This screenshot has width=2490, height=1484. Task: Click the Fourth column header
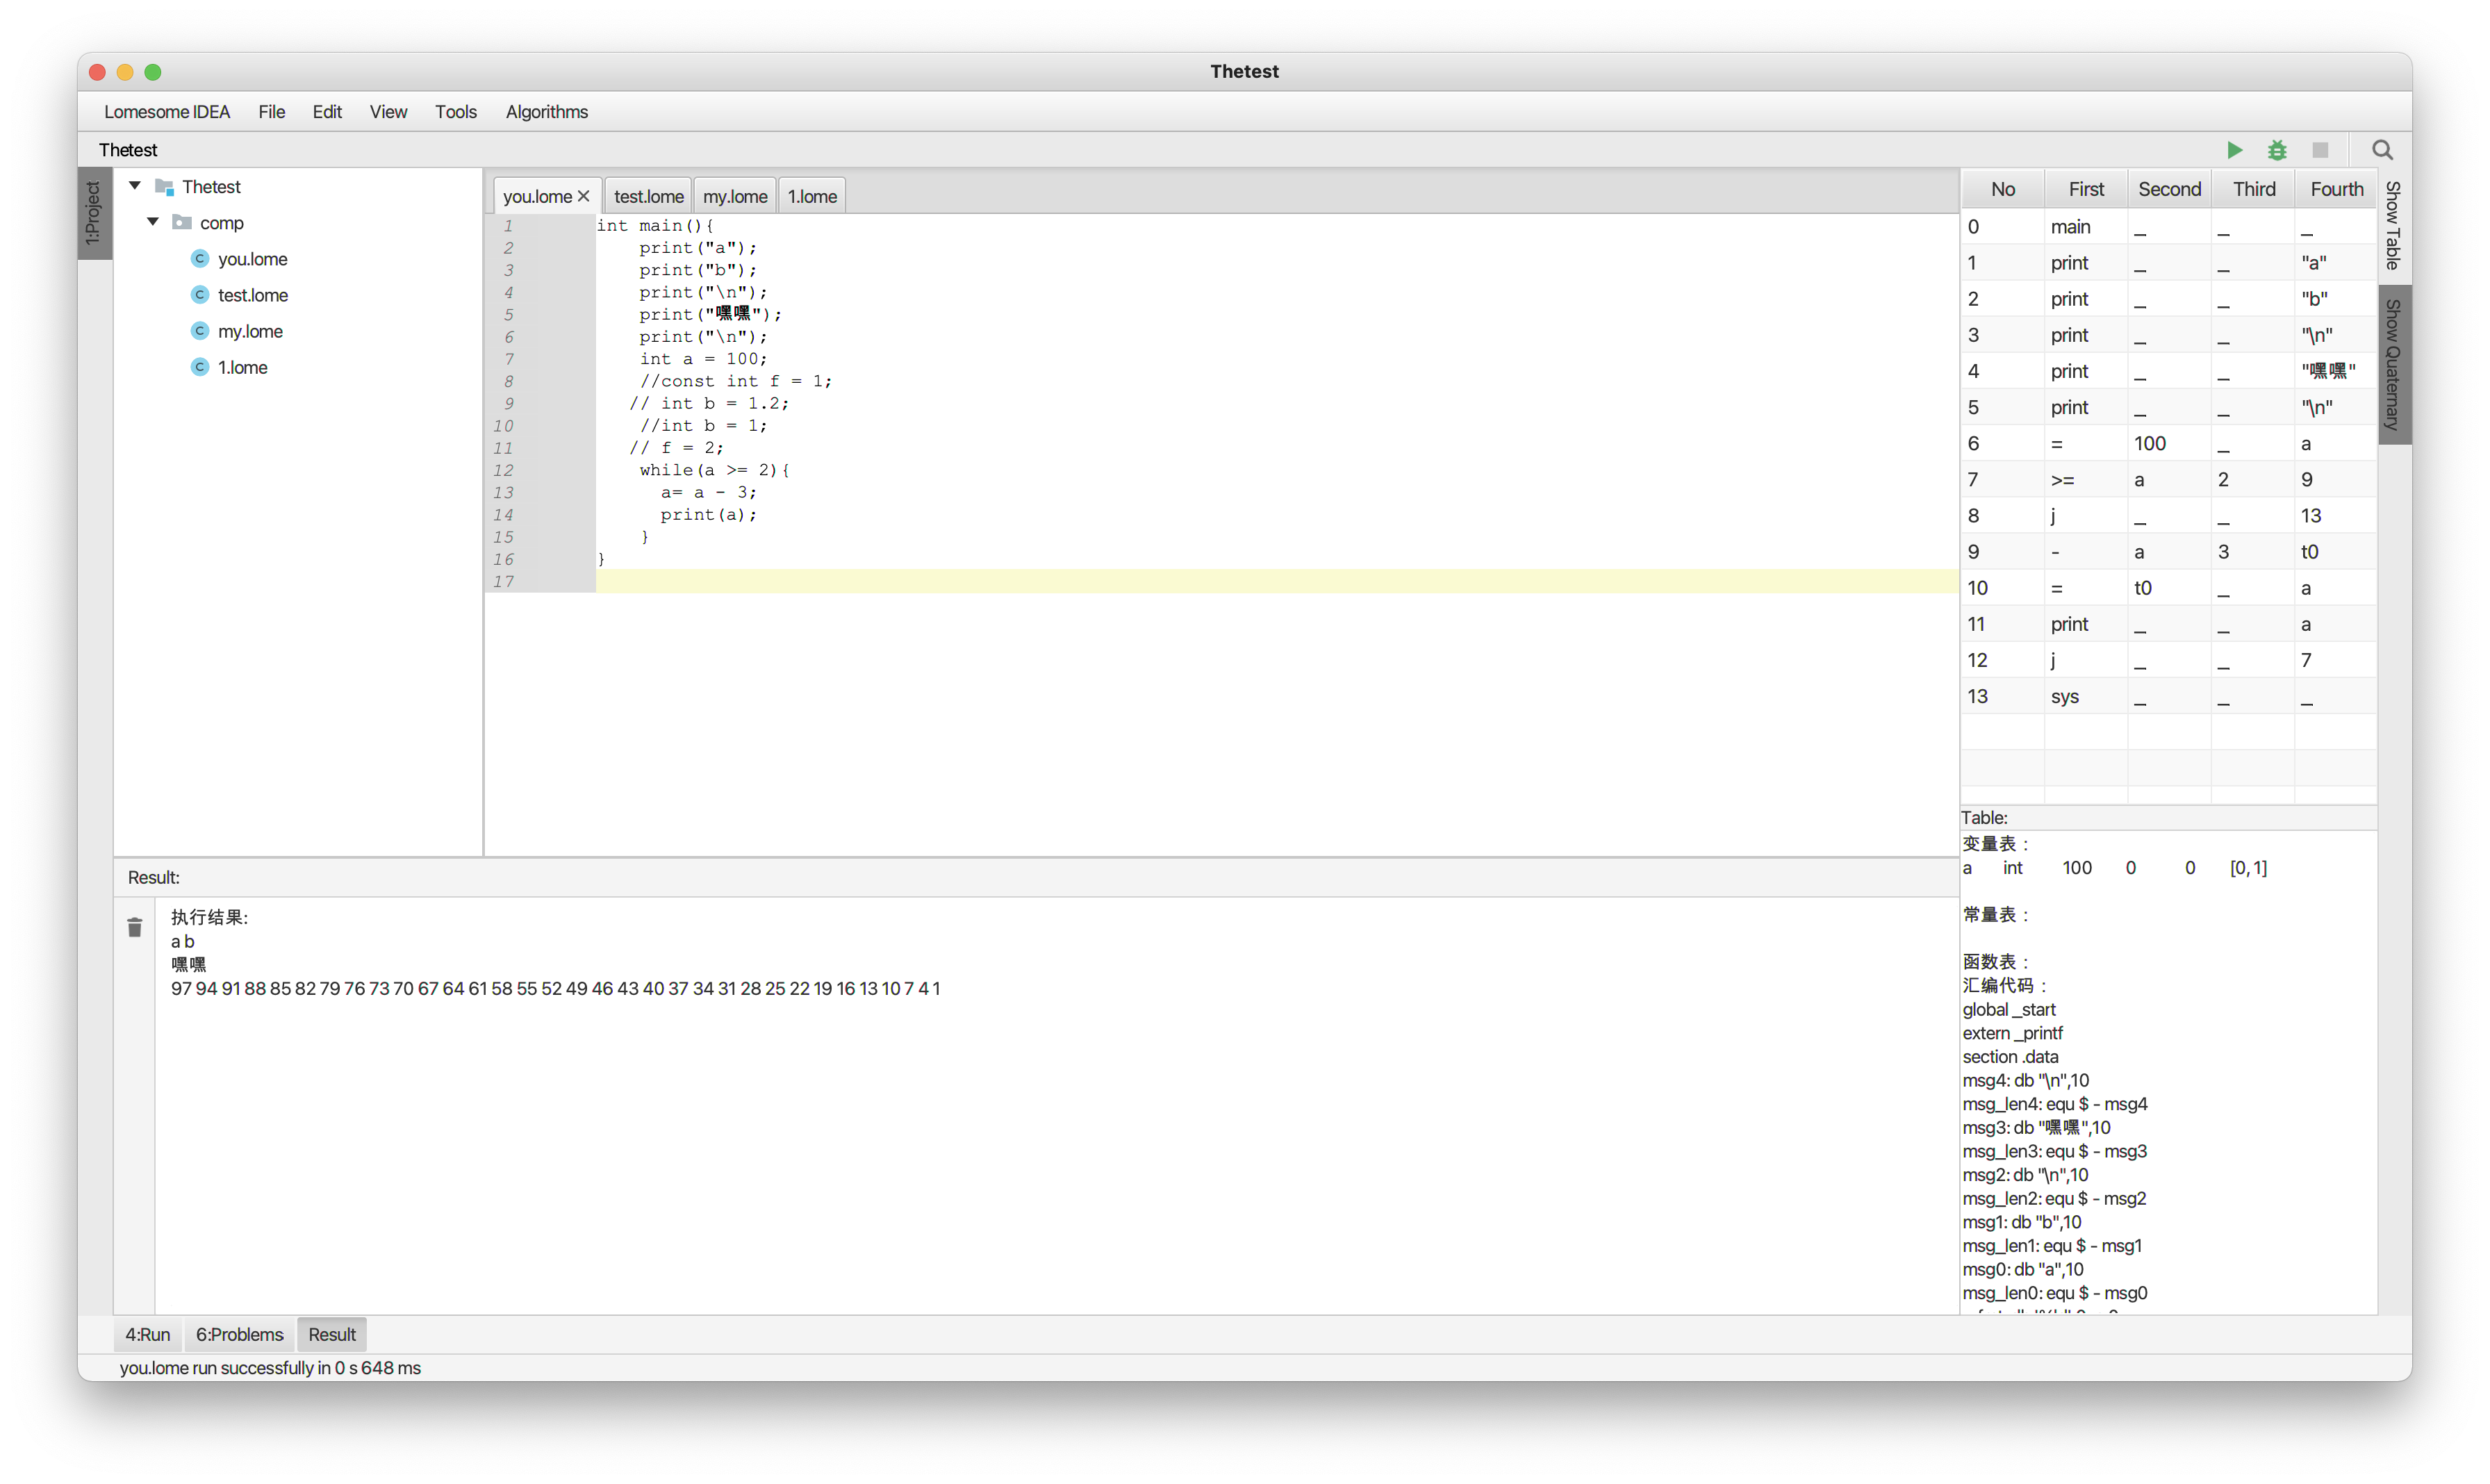click(2336, 189)
